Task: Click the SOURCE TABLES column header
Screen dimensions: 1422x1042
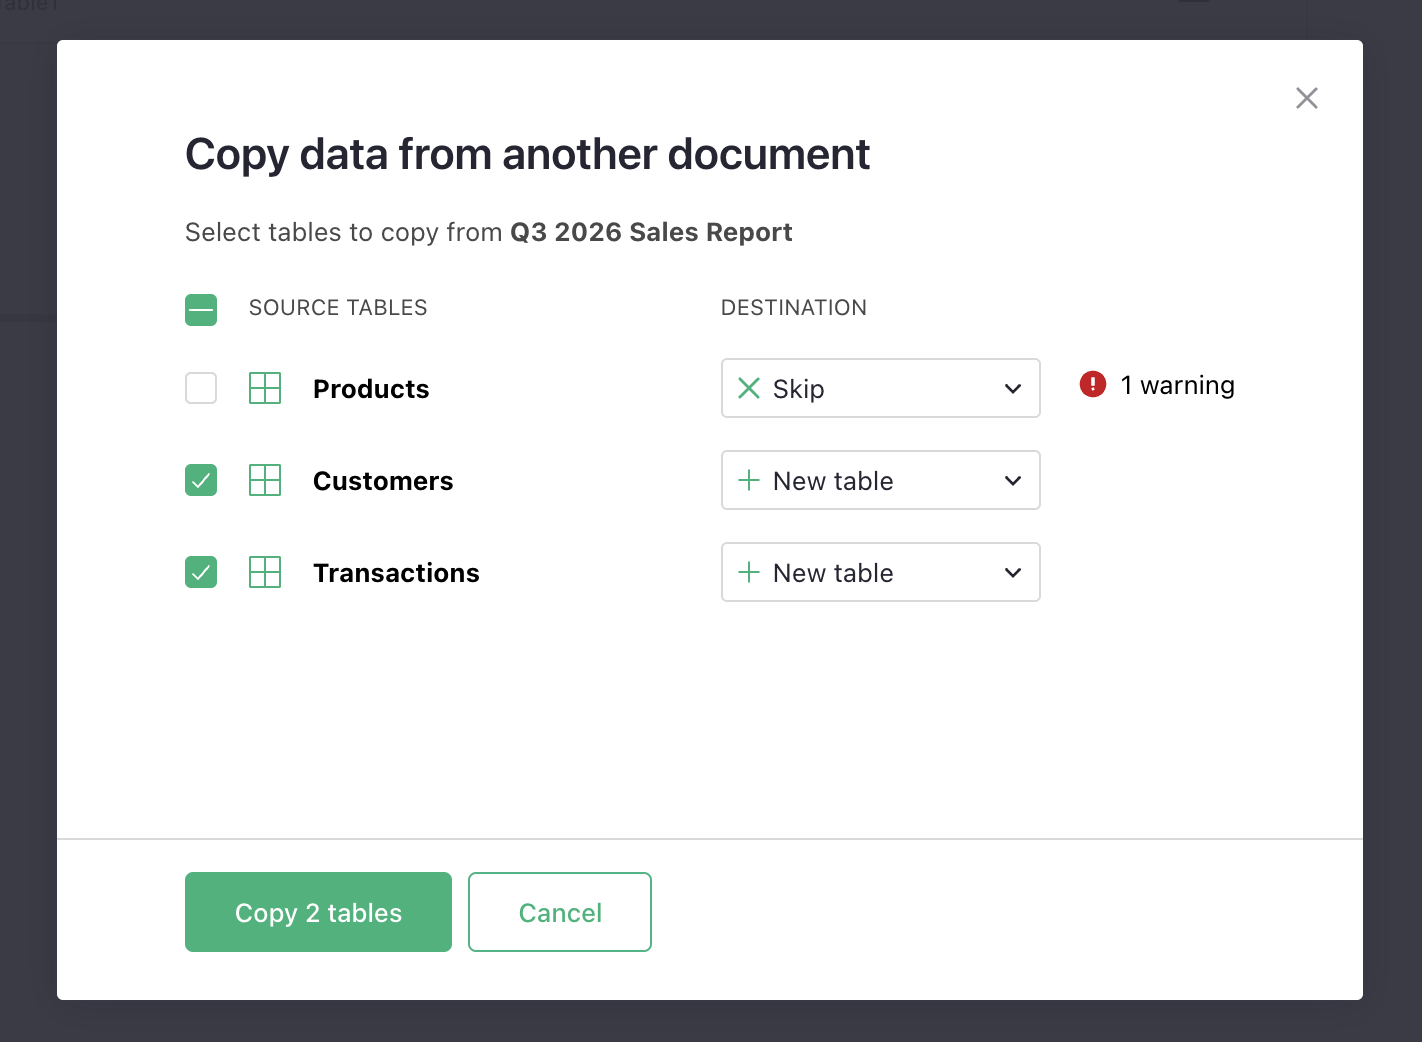Action: tap(338, 308)
